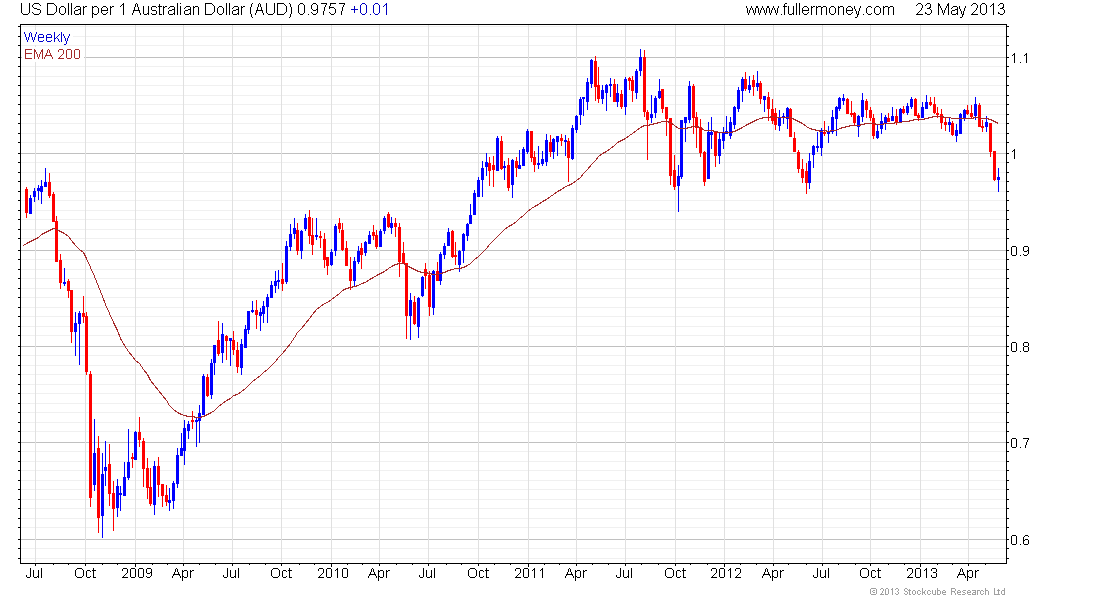
Task: Click the 1 label on the price axis
Action: 1014,154
